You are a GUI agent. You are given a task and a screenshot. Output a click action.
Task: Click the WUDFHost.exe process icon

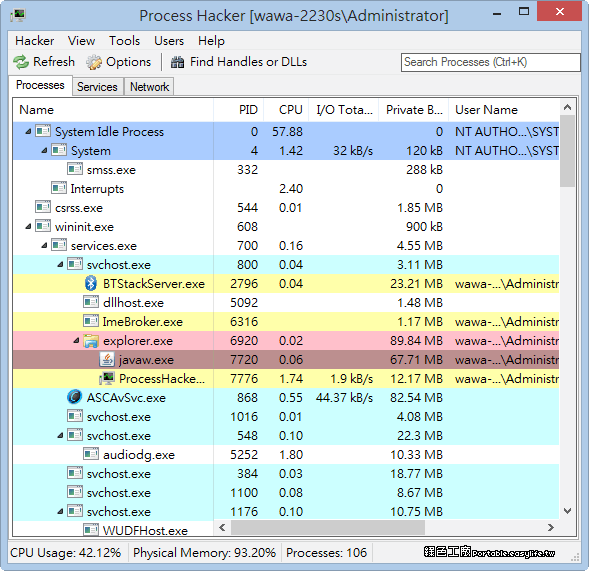91,530
